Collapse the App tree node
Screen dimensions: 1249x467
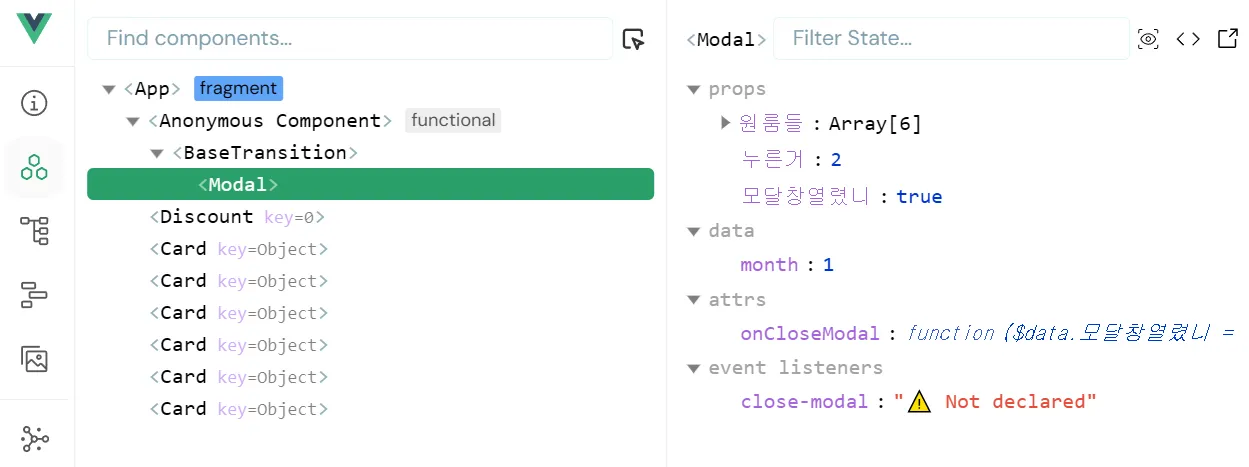109,89
